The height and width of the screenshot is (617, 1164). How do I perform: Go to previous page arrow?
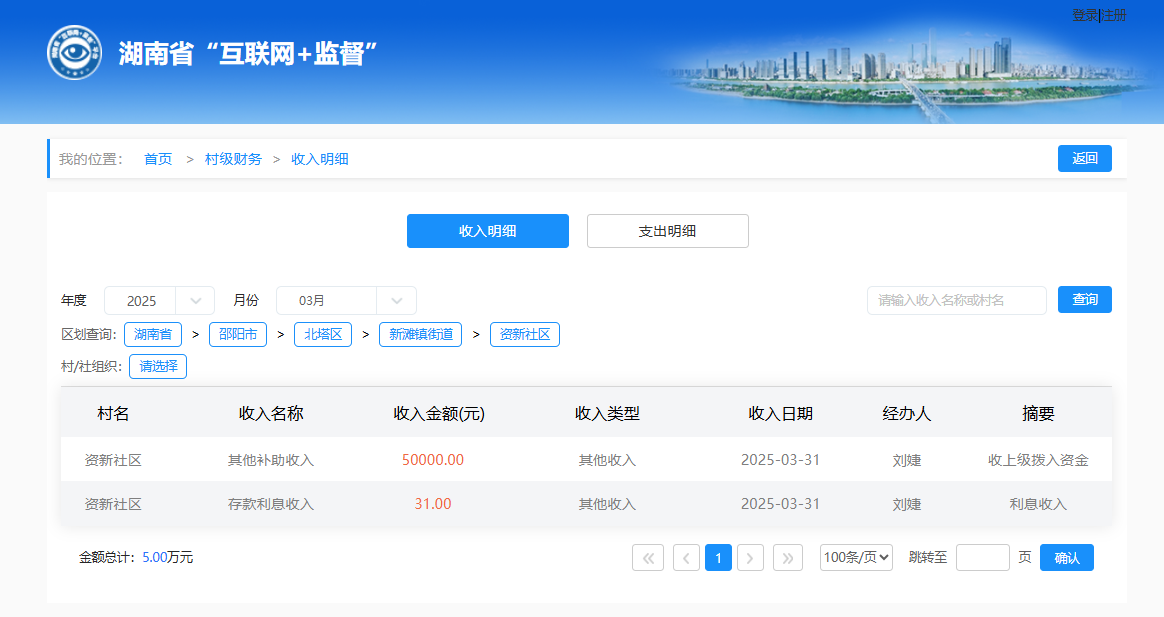point(686,558)
